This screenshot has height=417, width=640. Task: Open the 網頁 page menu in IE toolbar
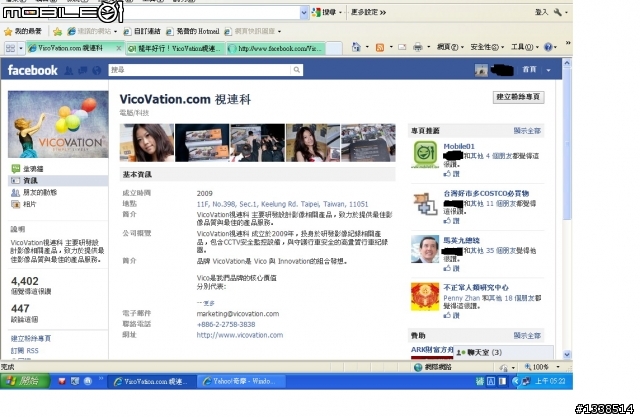[450, 47]
